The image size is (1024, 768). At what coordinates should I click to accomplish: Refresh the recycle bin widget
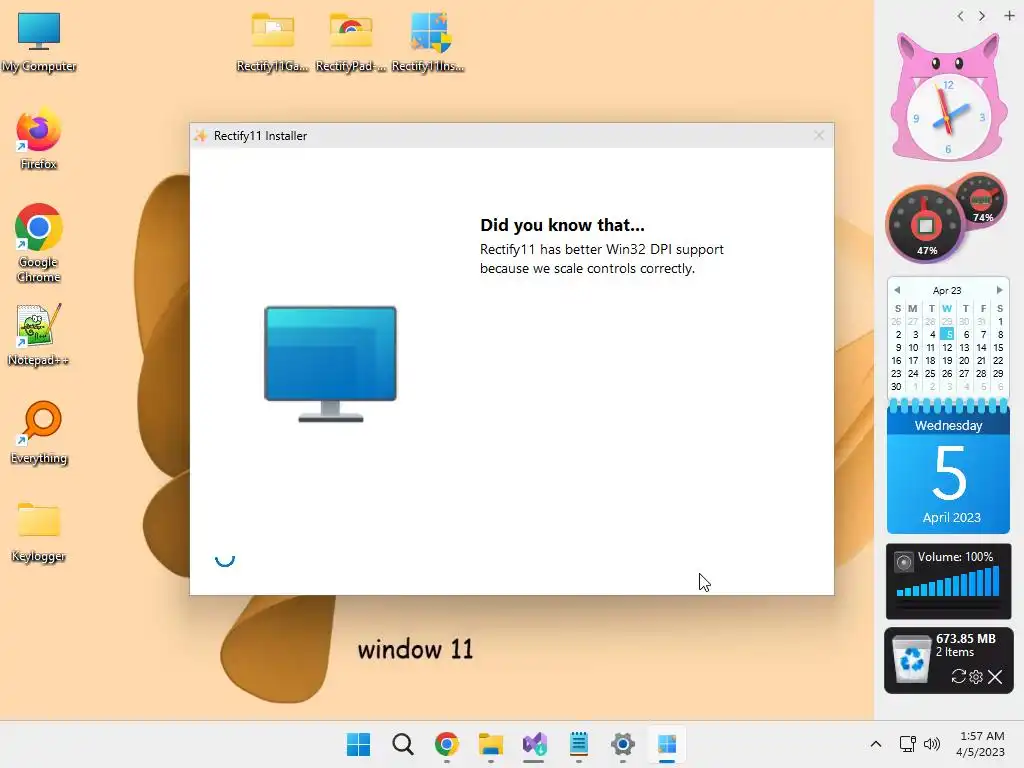tap(958, 677)
